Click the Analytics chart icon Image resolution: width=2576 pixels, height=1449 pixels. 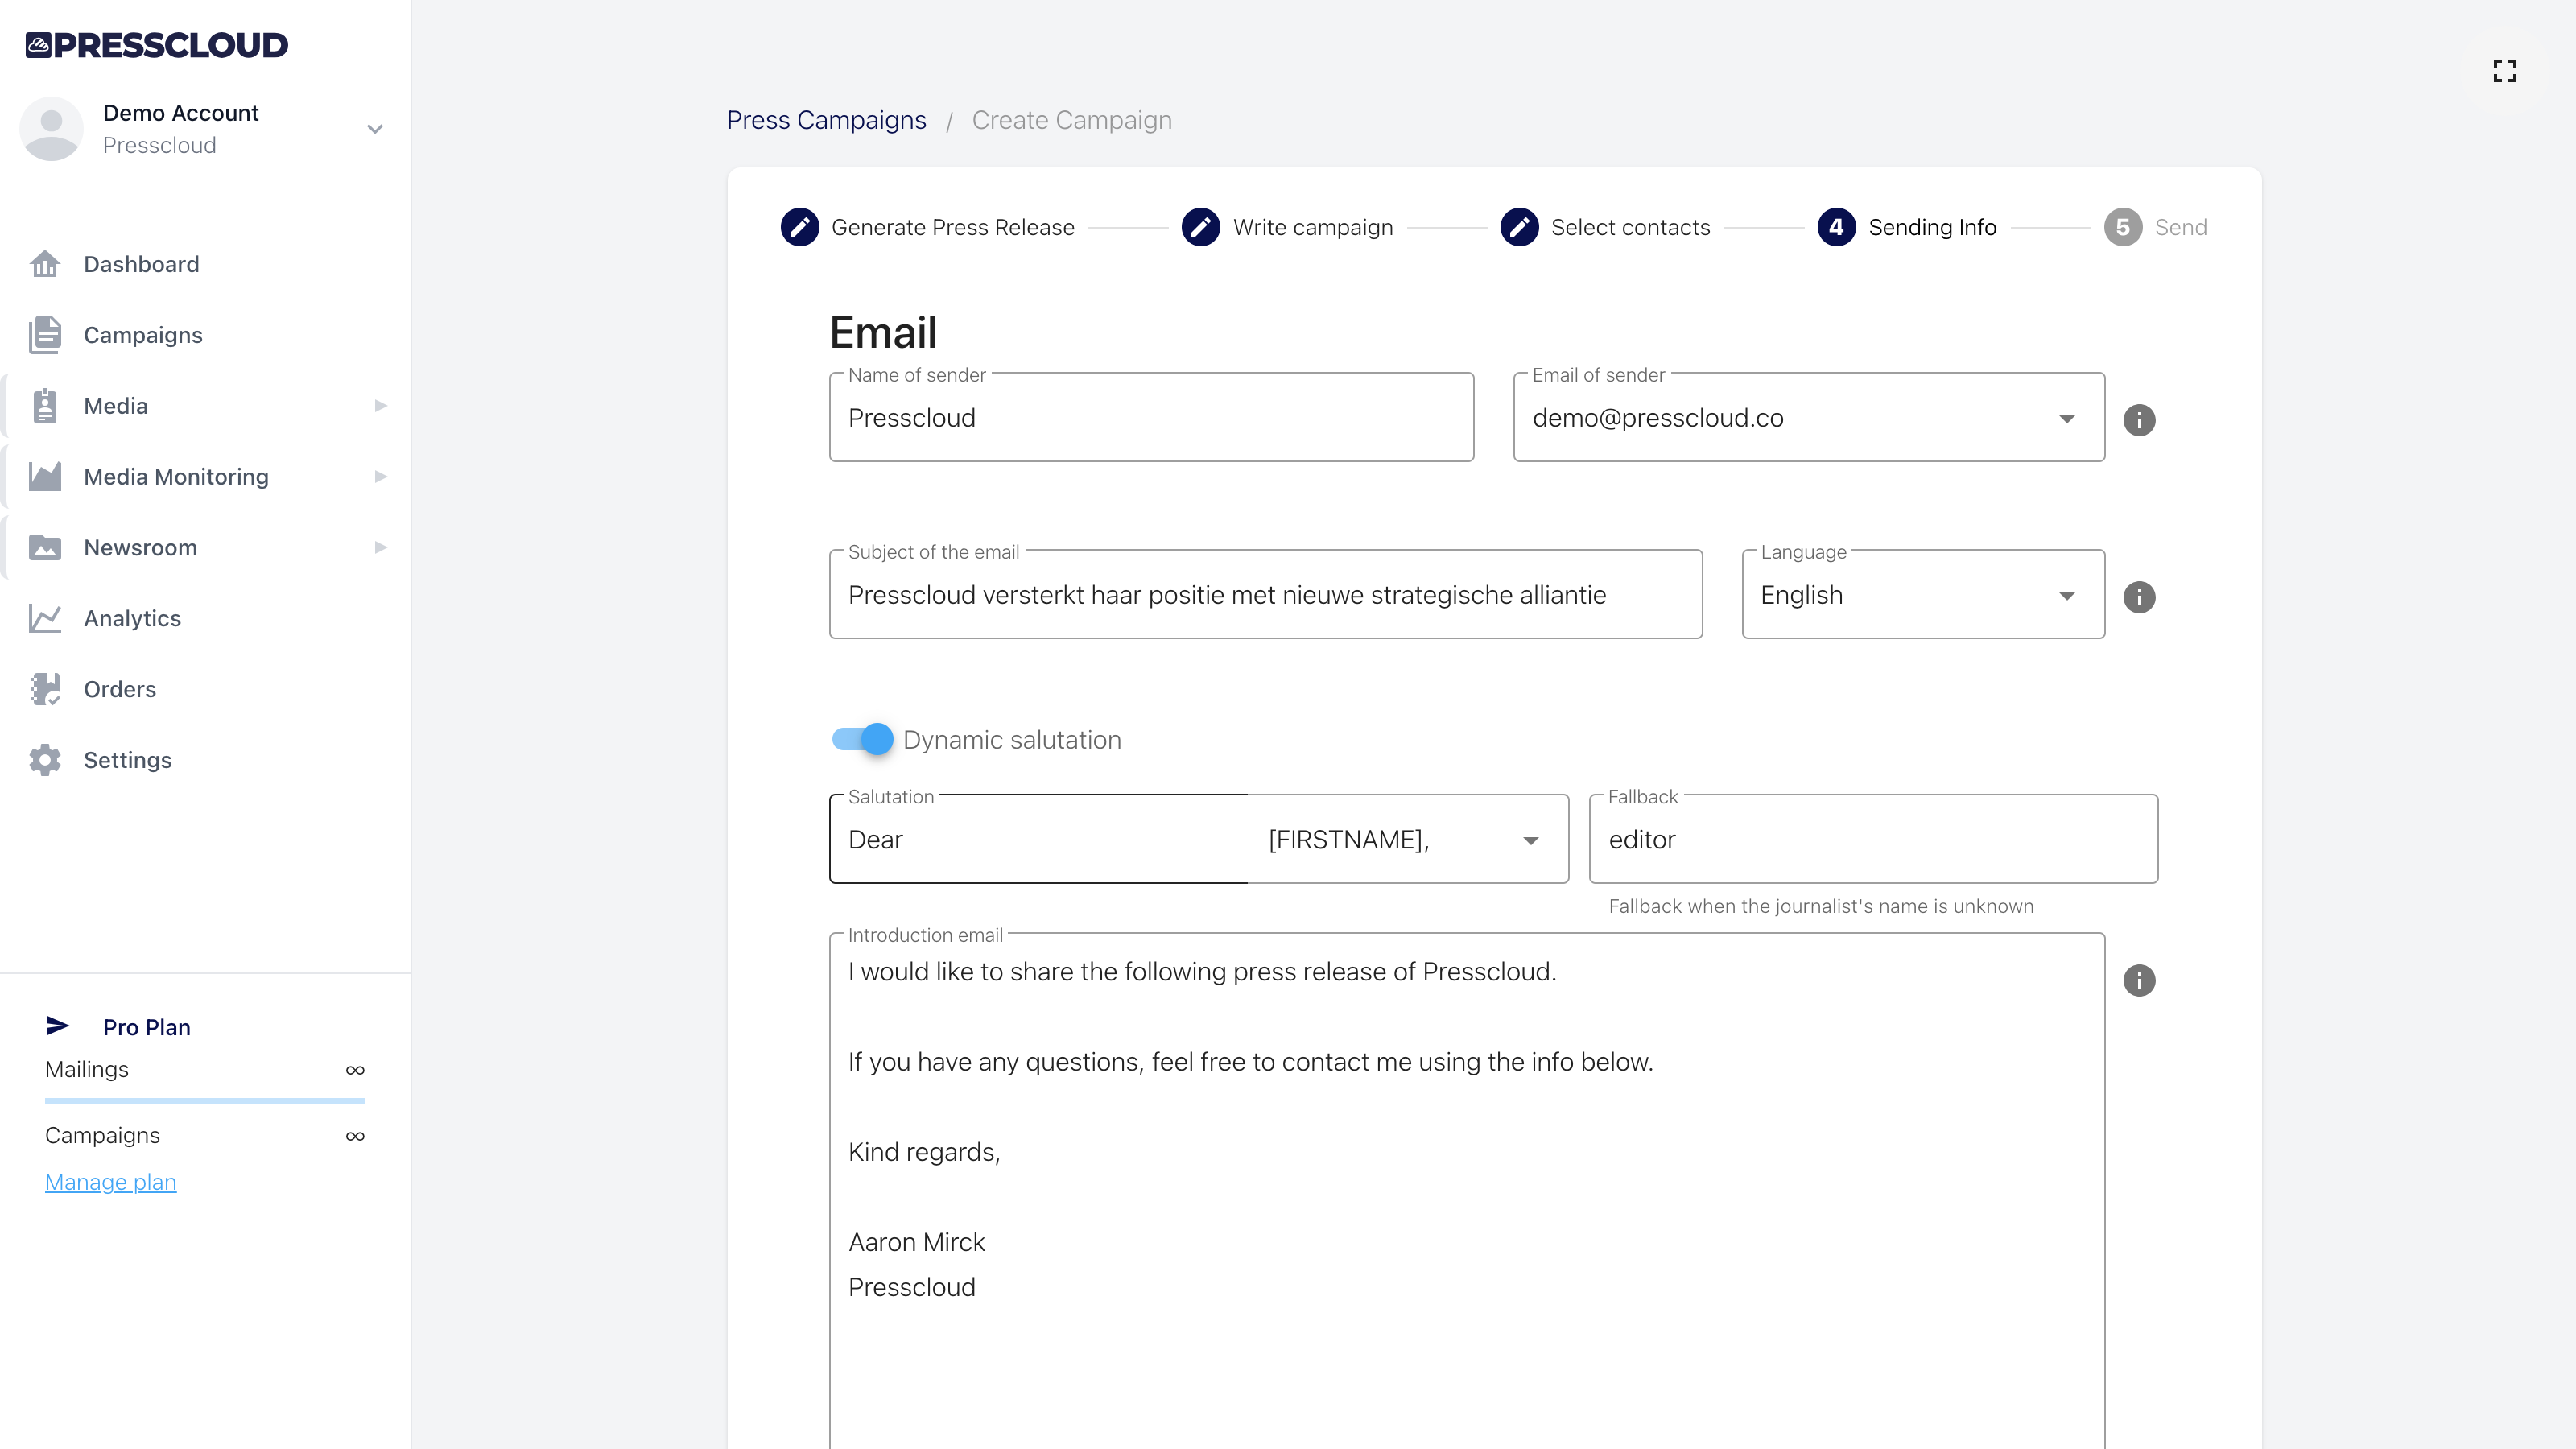(x=45, y=618)
